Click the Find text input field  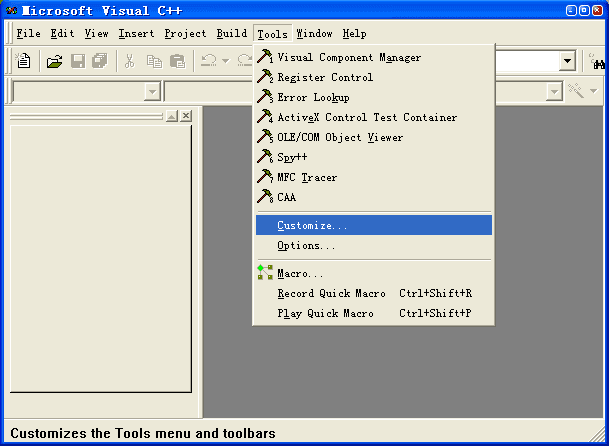pyautogui.click(x=526, y=61)
